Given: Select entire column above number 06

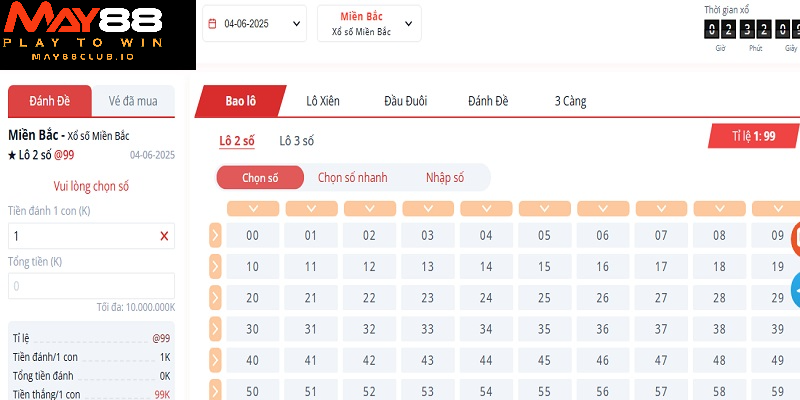Looking at the screenshot, I should pyautogui.click(x=602, y=209).
